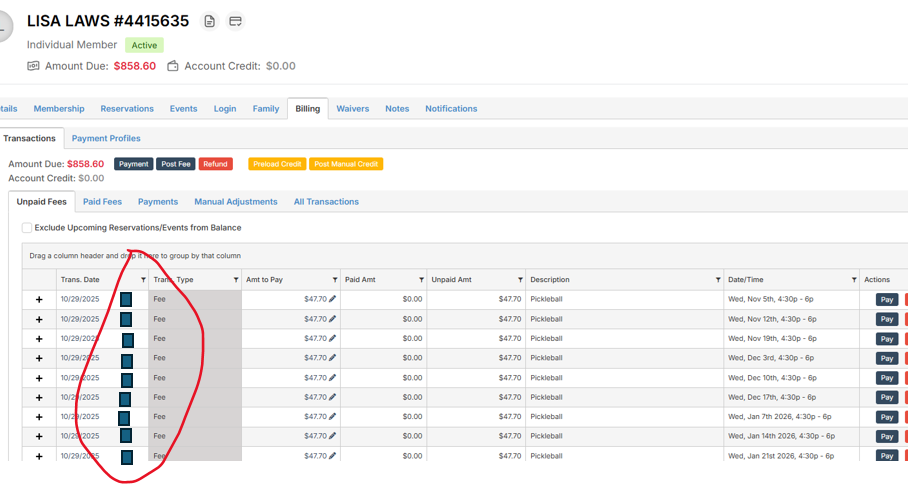Open filter for Description column
Image resolution: width=909 pixels, height=487 pixels.
pyautogui.click(x=718, y=280)
